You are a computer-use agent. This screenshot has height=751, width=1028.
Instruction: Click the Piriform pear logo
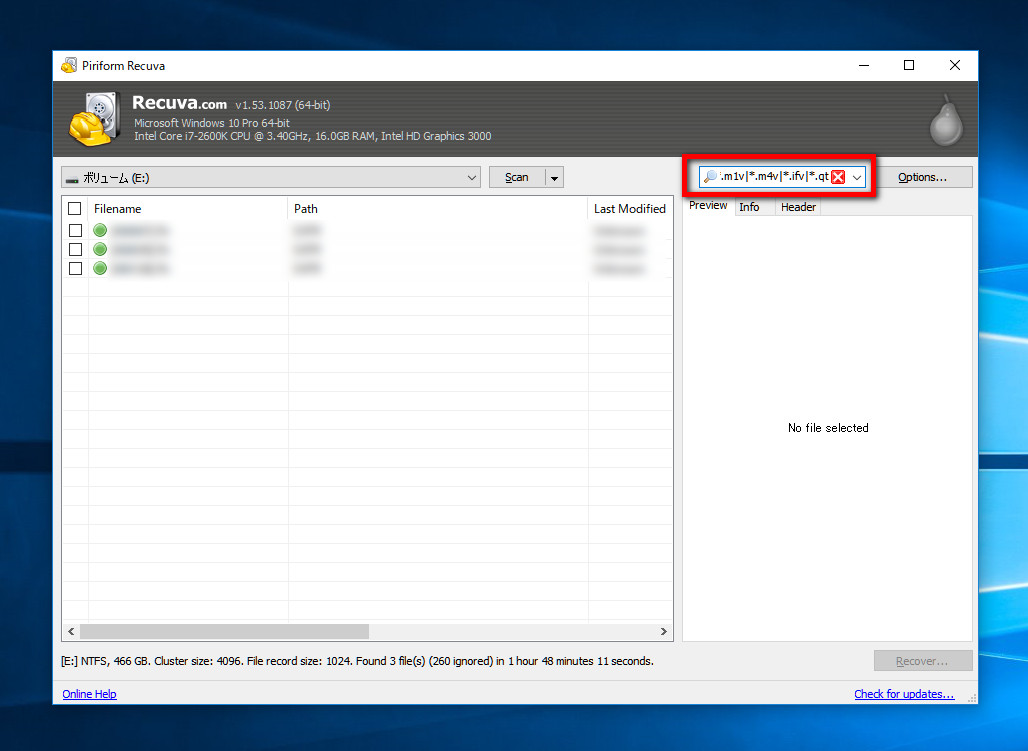pyautogui.click(x=946, y=121)
